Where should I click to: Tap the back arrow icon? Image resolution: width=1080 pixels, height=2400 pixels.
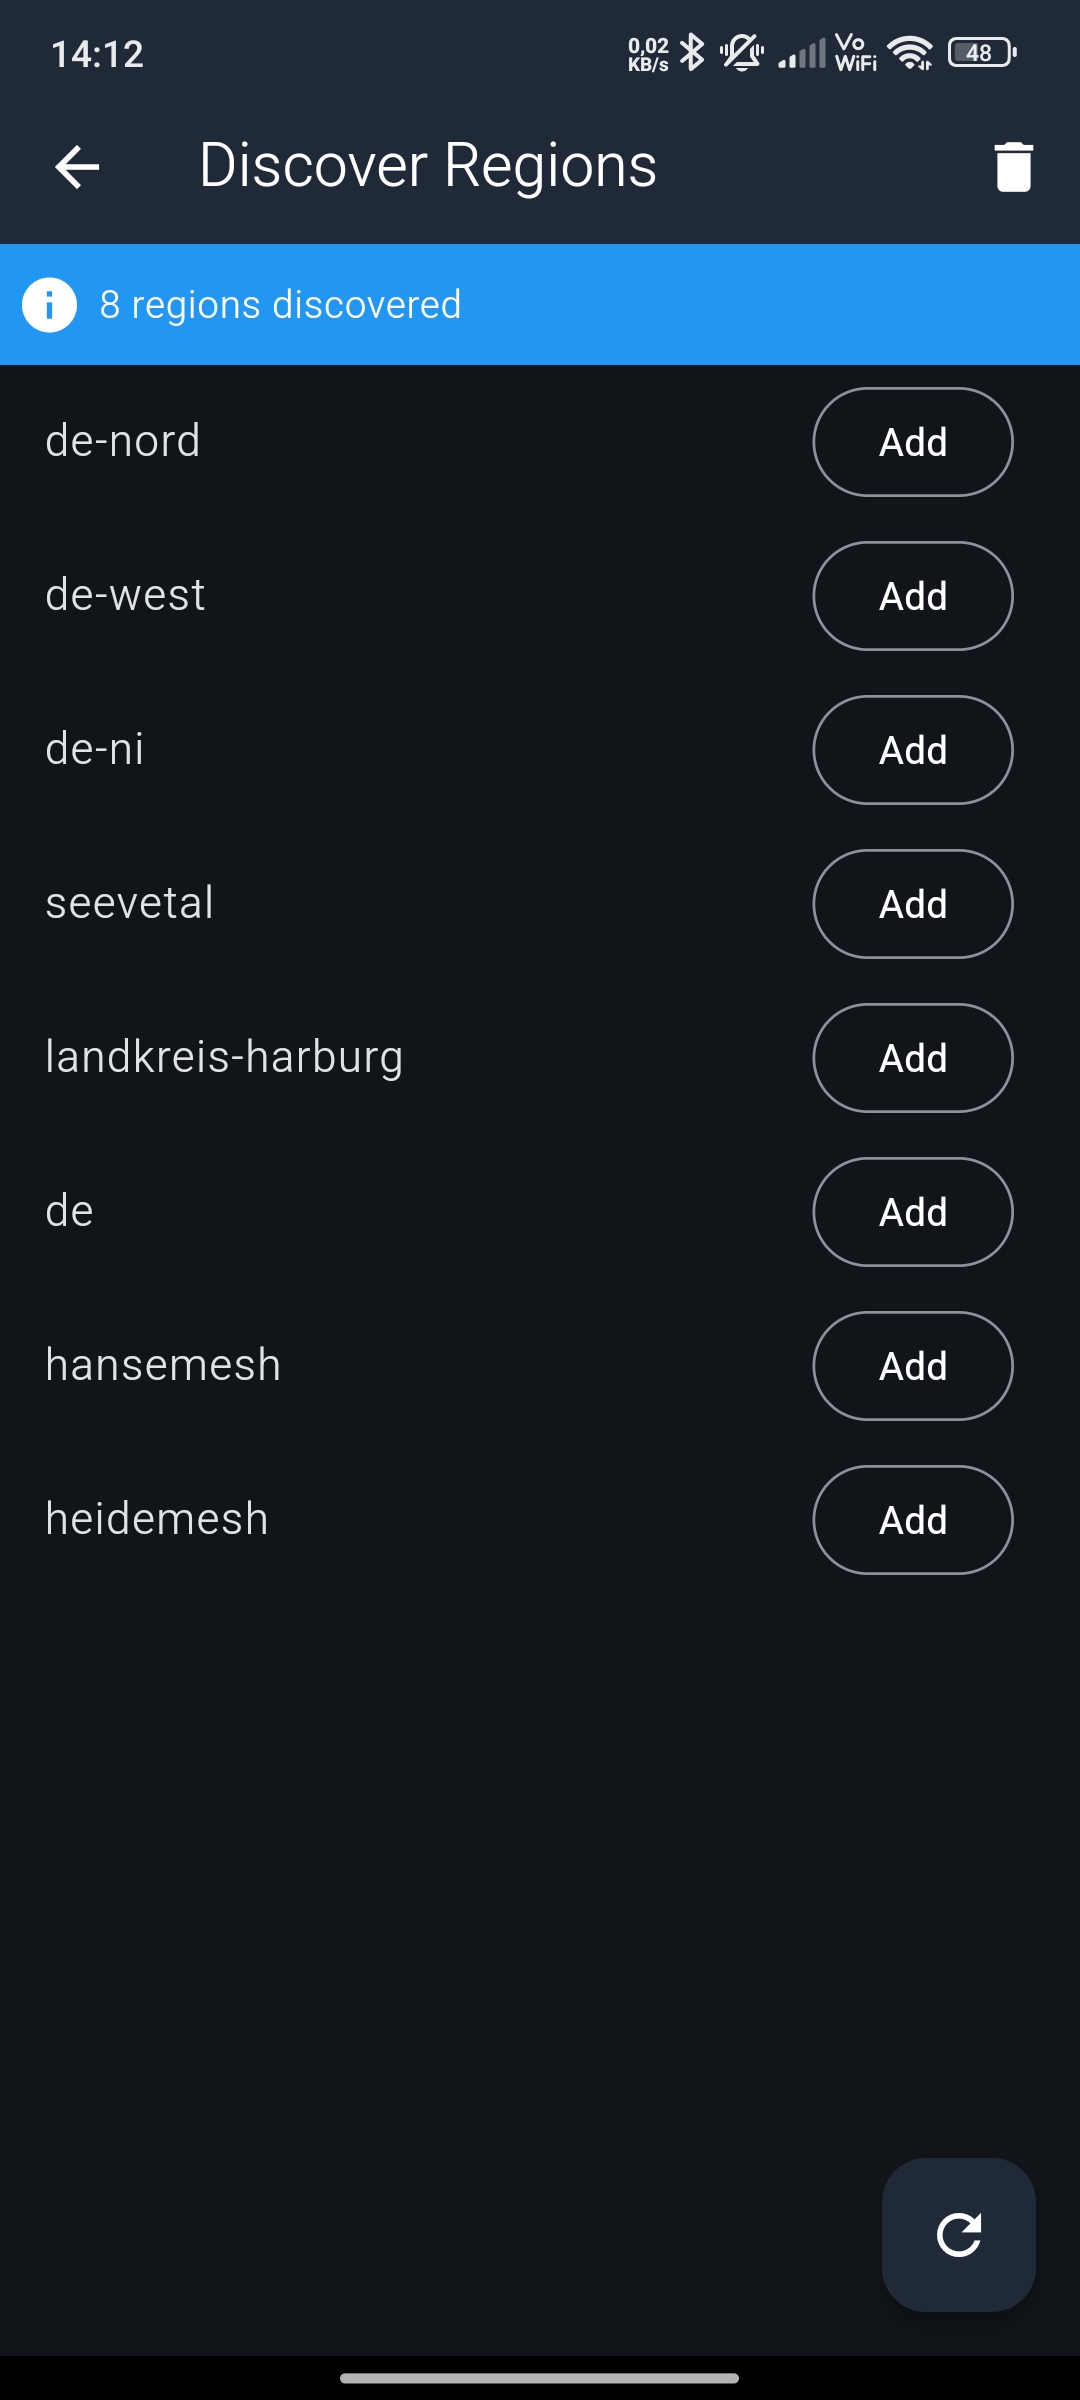pyautogui.click(x=77, y=166)
